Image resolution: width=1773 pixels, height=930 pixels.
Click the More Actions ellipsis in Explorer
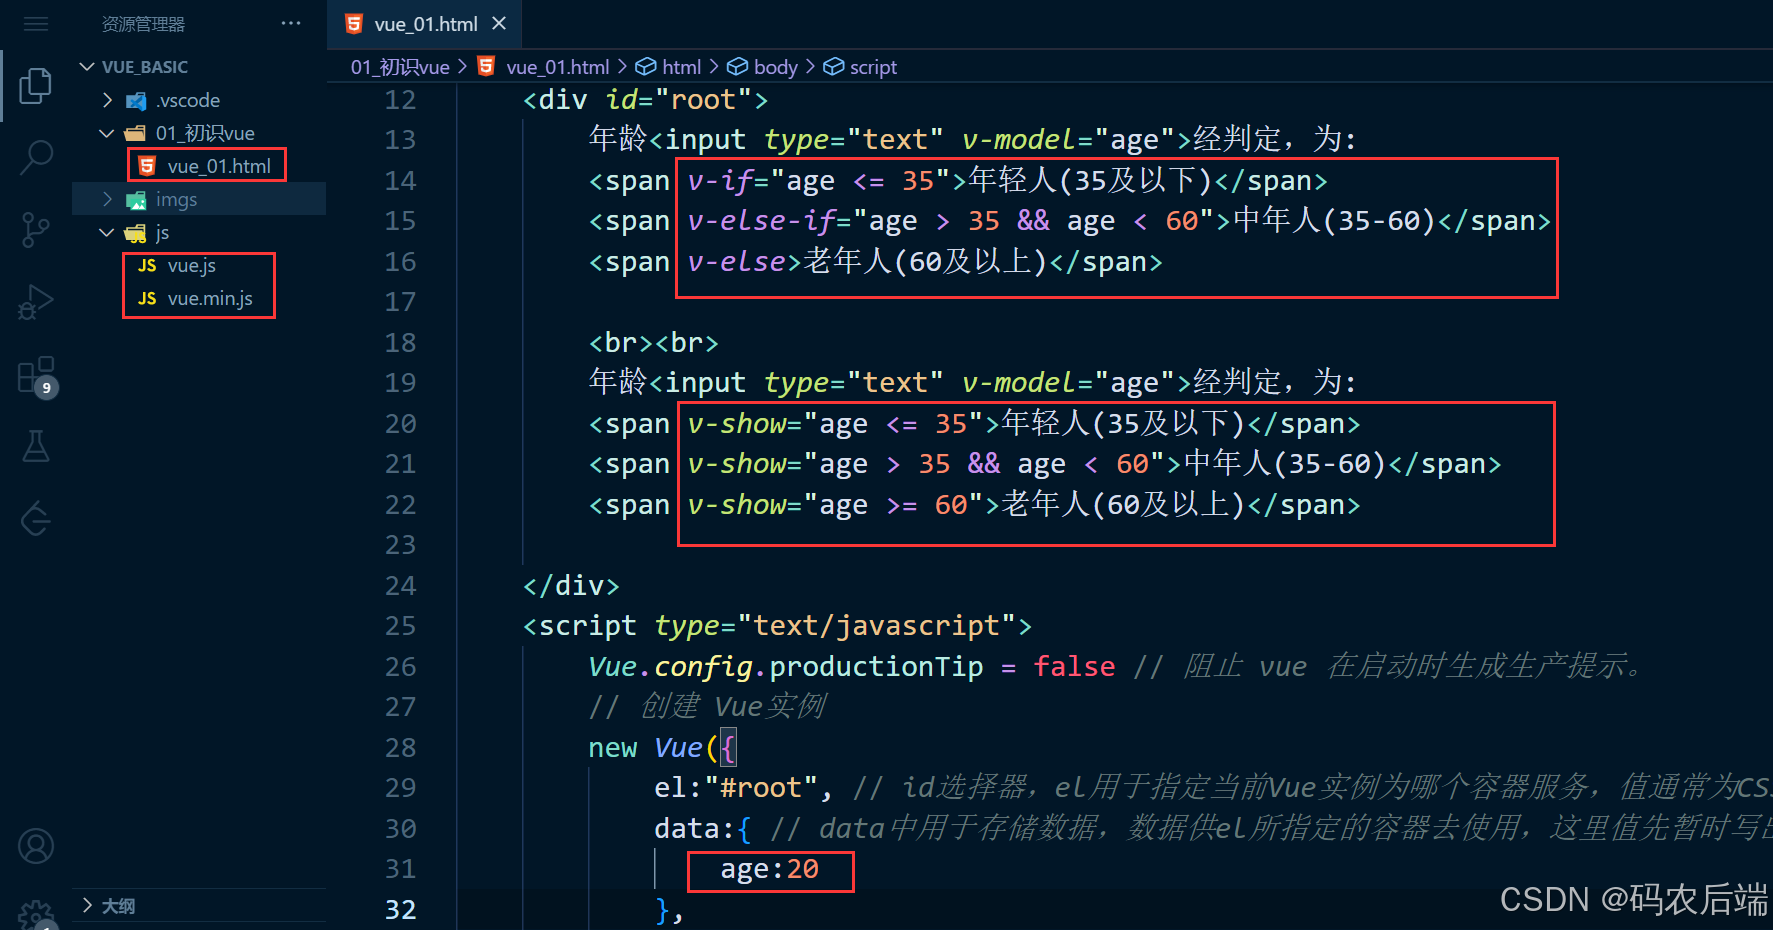tap(290, 23)
